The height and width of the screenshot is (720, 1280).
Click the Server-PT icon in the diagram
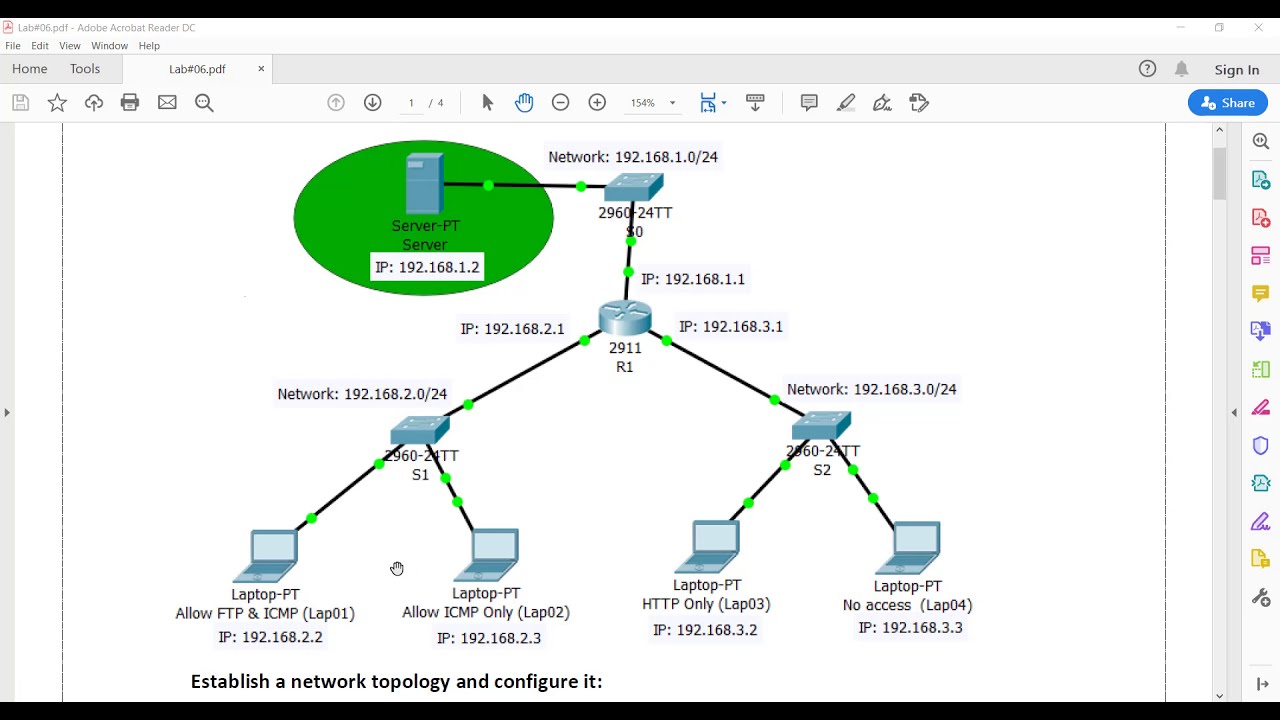pyautogui.click(x=425, y=183)
